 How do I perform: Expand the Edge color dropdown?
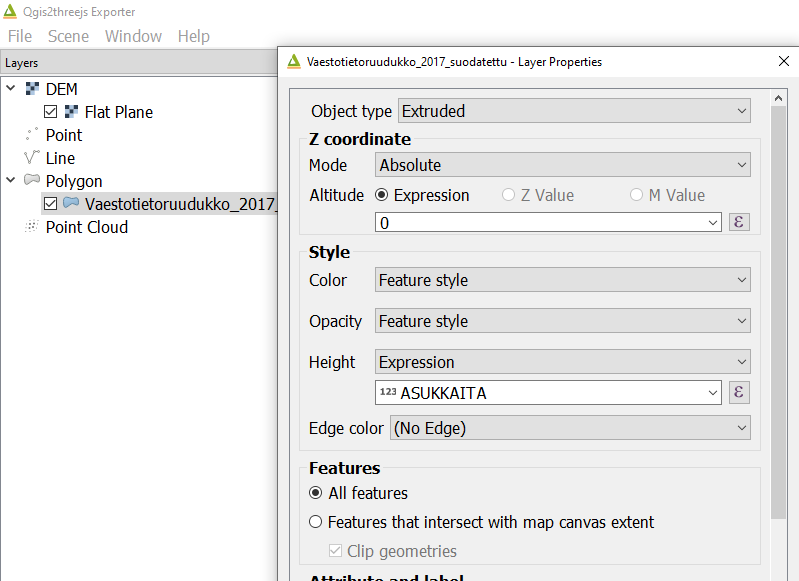[570, 428]
